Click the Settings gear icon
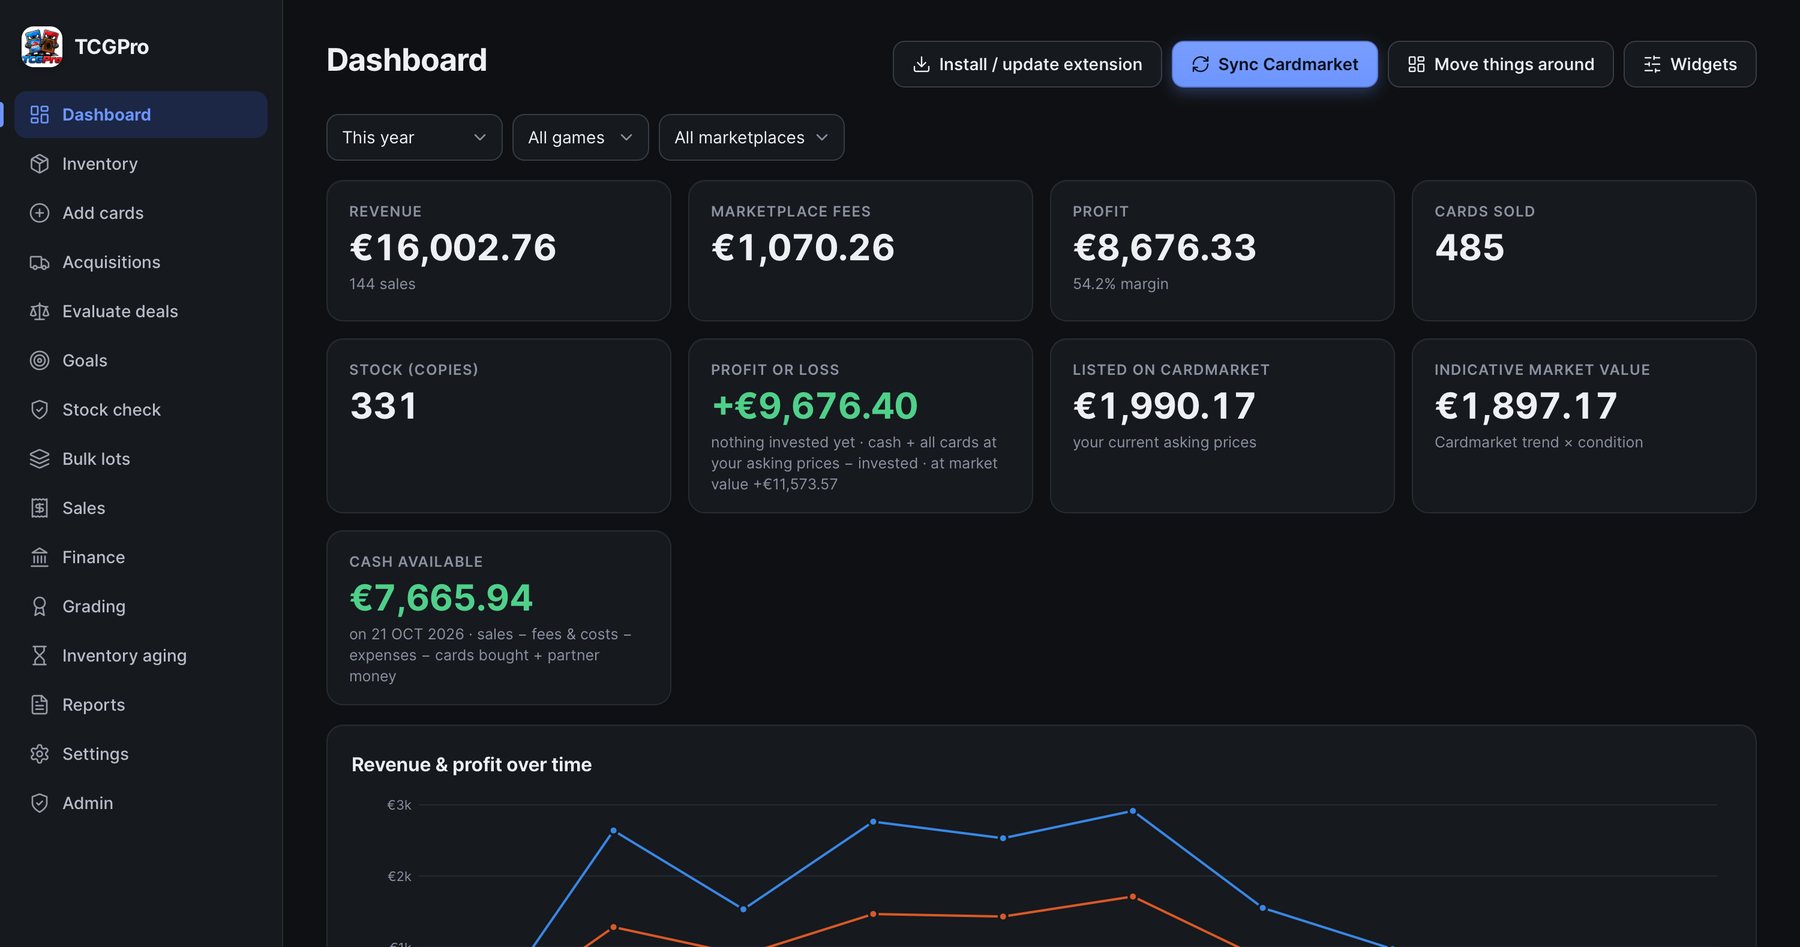Viewport: 1800px width, 947px height. pyautogui.click(x=39, y=753)
